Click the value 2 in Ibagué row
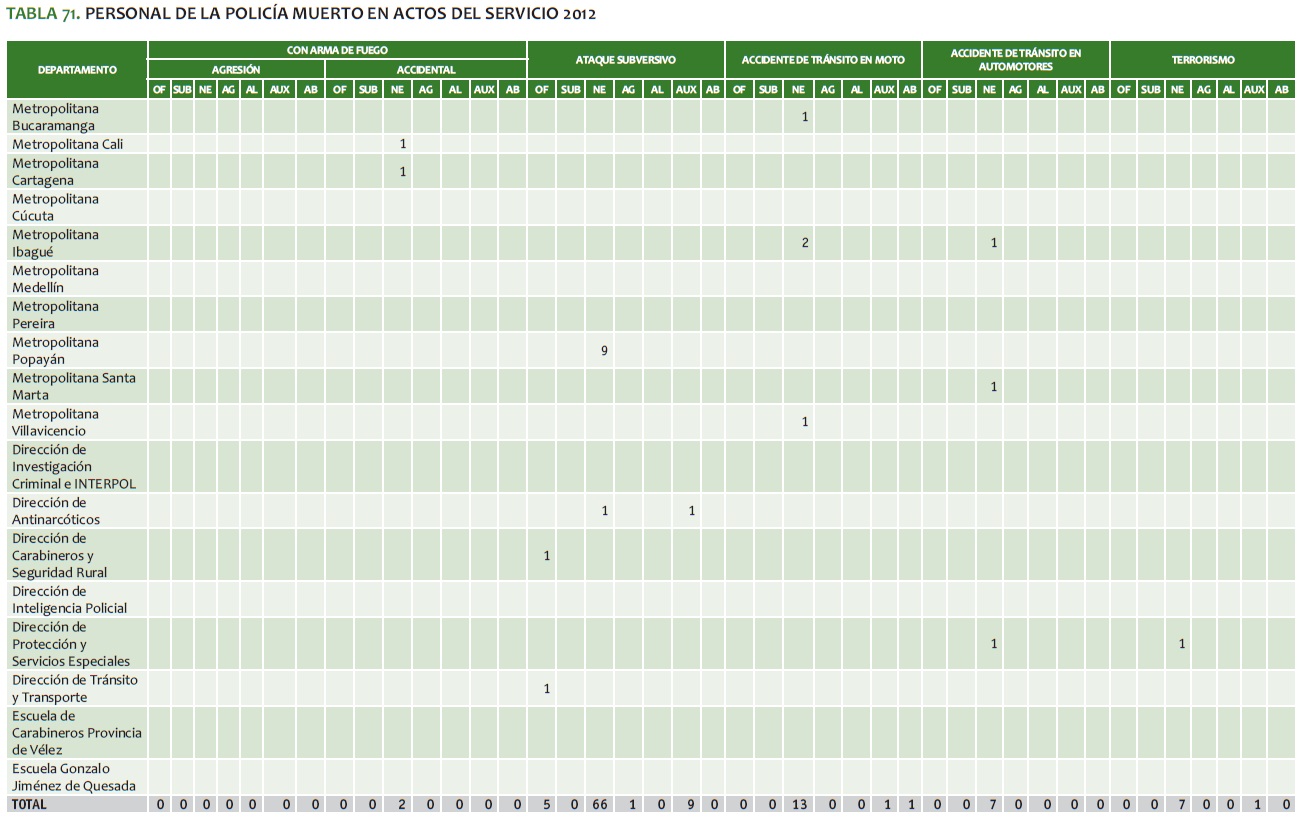Screen dimensions: 1303x819 pyautogui.click(x=804, y=243)
